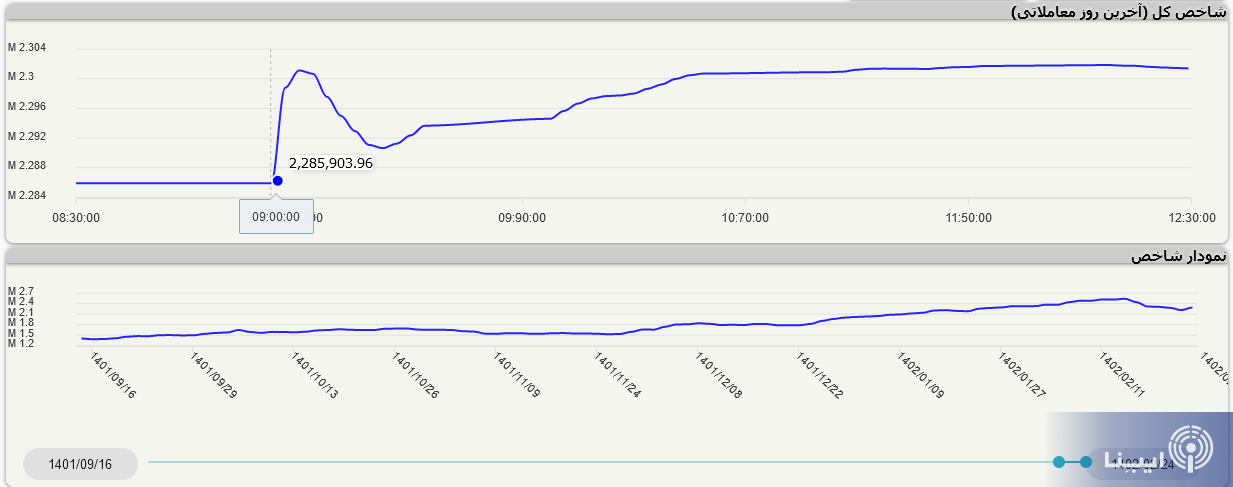This screenshot has width=1233, height=487.
Task: Click the 1401/10/13 date label on lower chart
Action: pos(316,375)
